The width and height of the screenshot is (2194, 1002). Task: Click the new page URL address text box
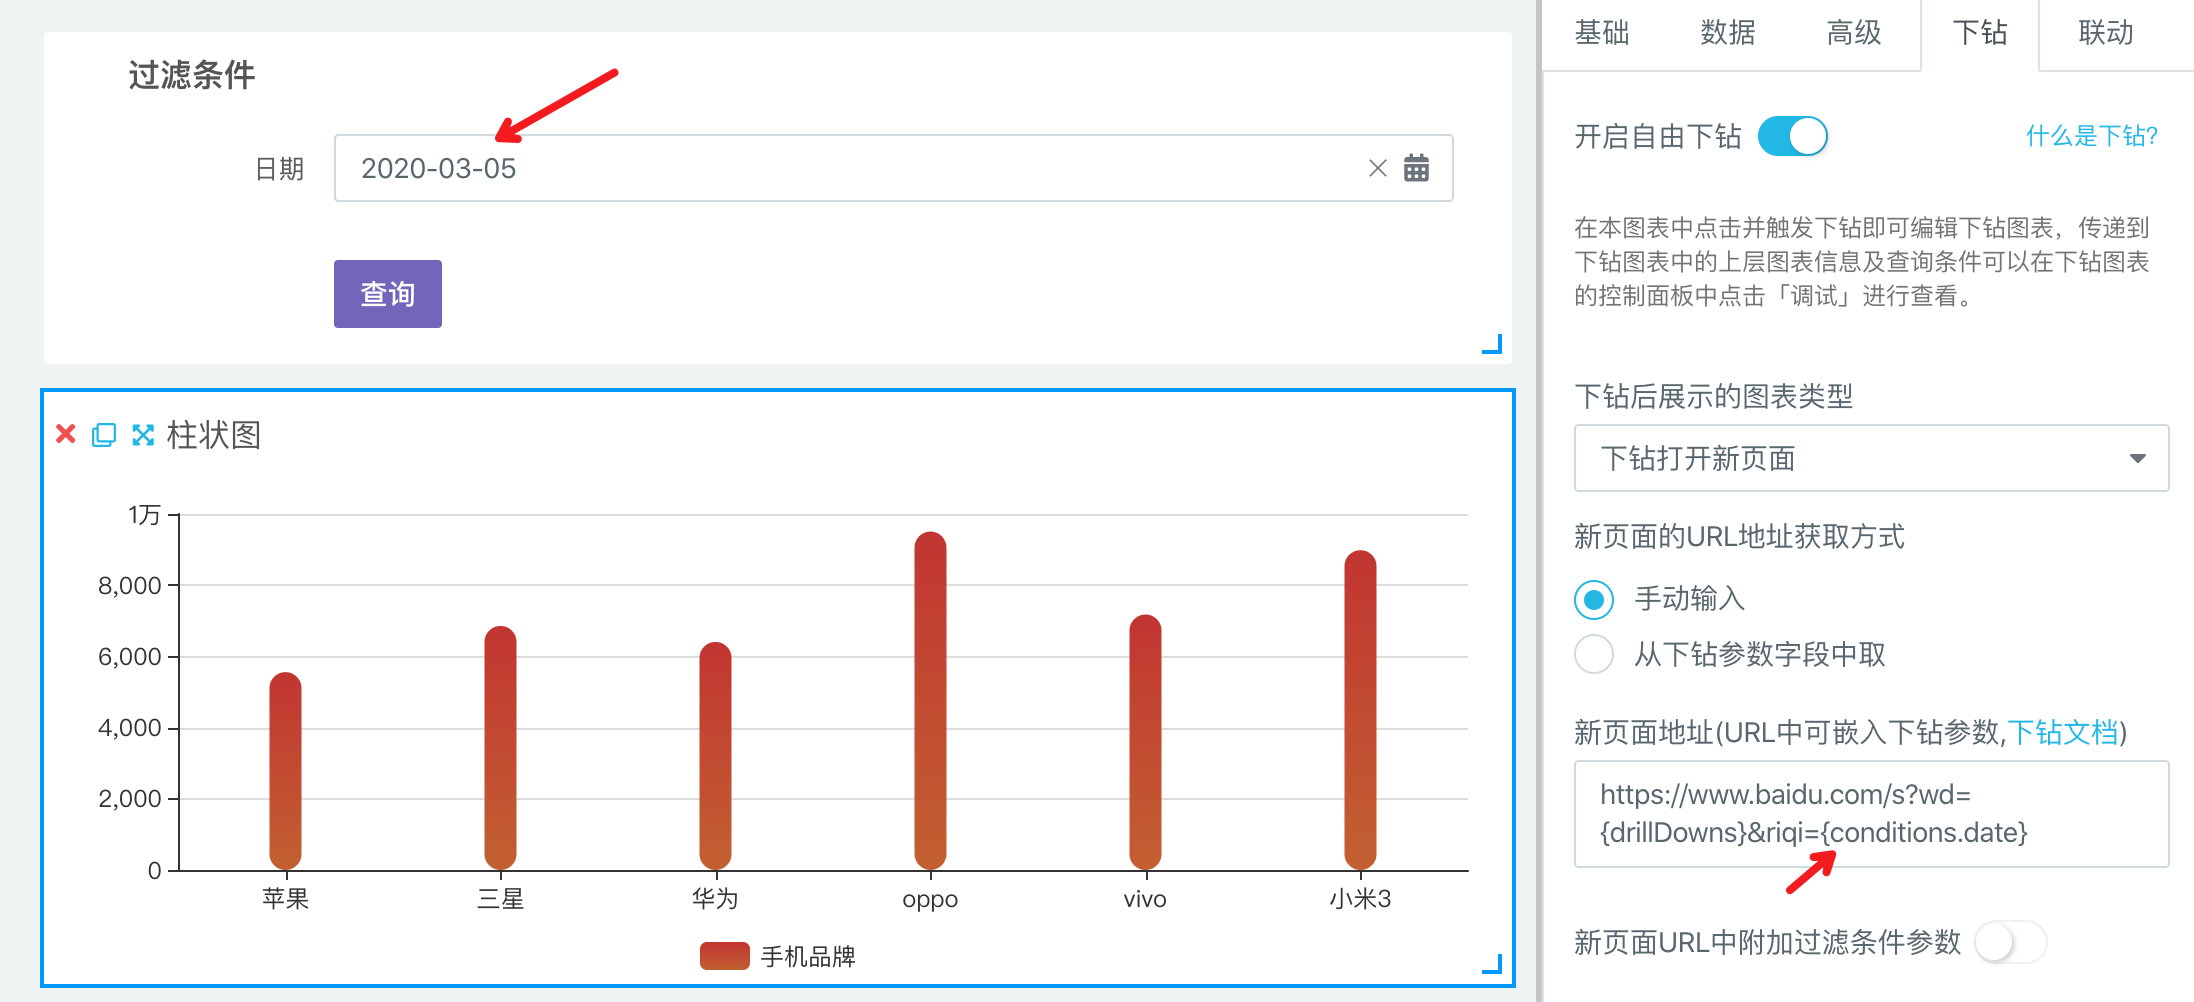pos(1871,814)
